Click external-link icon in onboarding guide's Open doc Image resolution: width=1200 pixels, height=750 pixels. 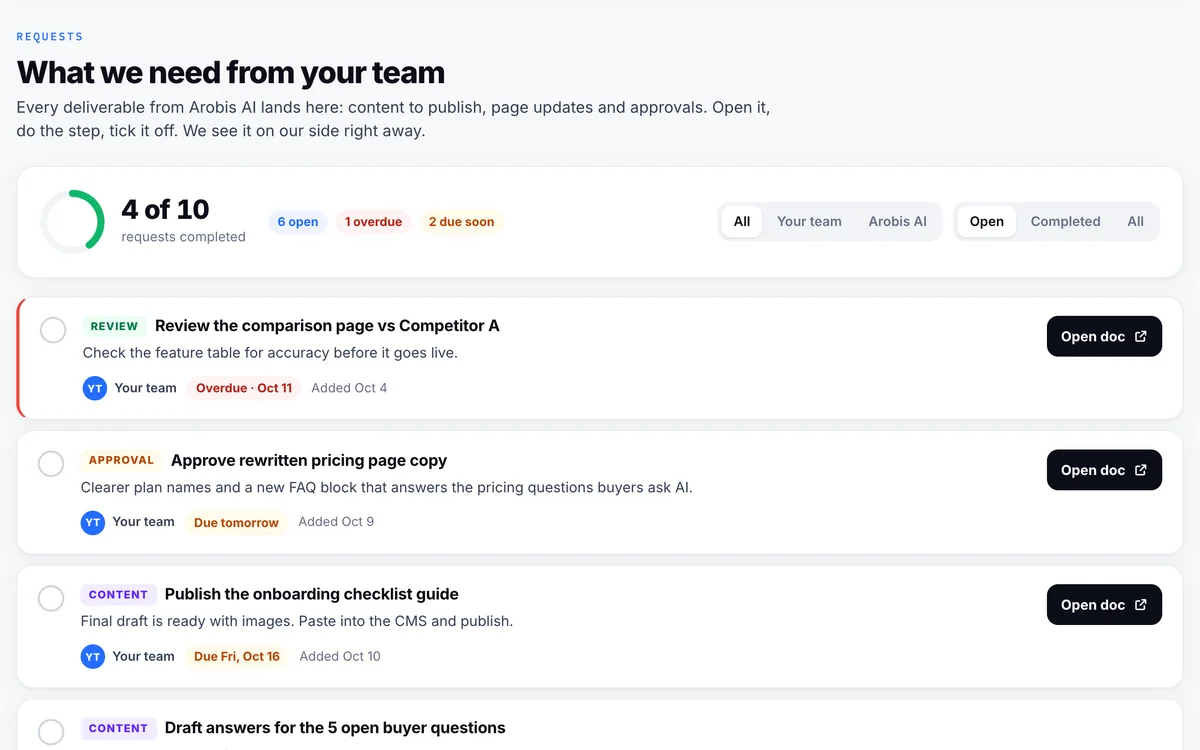[x=1141, y=605]
